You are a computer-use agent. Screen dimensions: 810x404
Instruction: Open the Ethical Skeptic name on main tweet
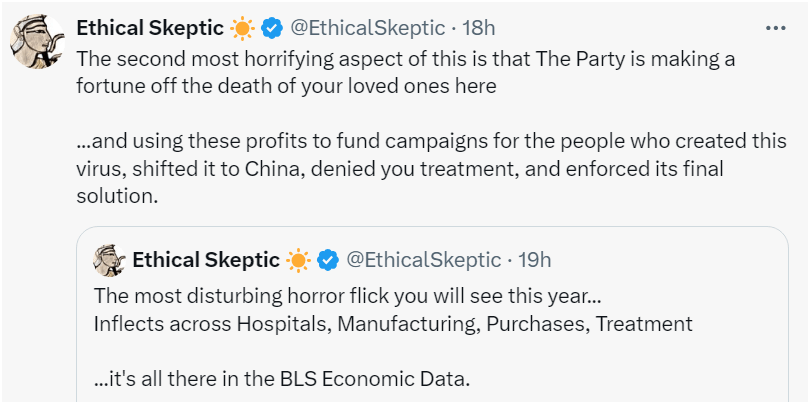[x=149, y=28]
